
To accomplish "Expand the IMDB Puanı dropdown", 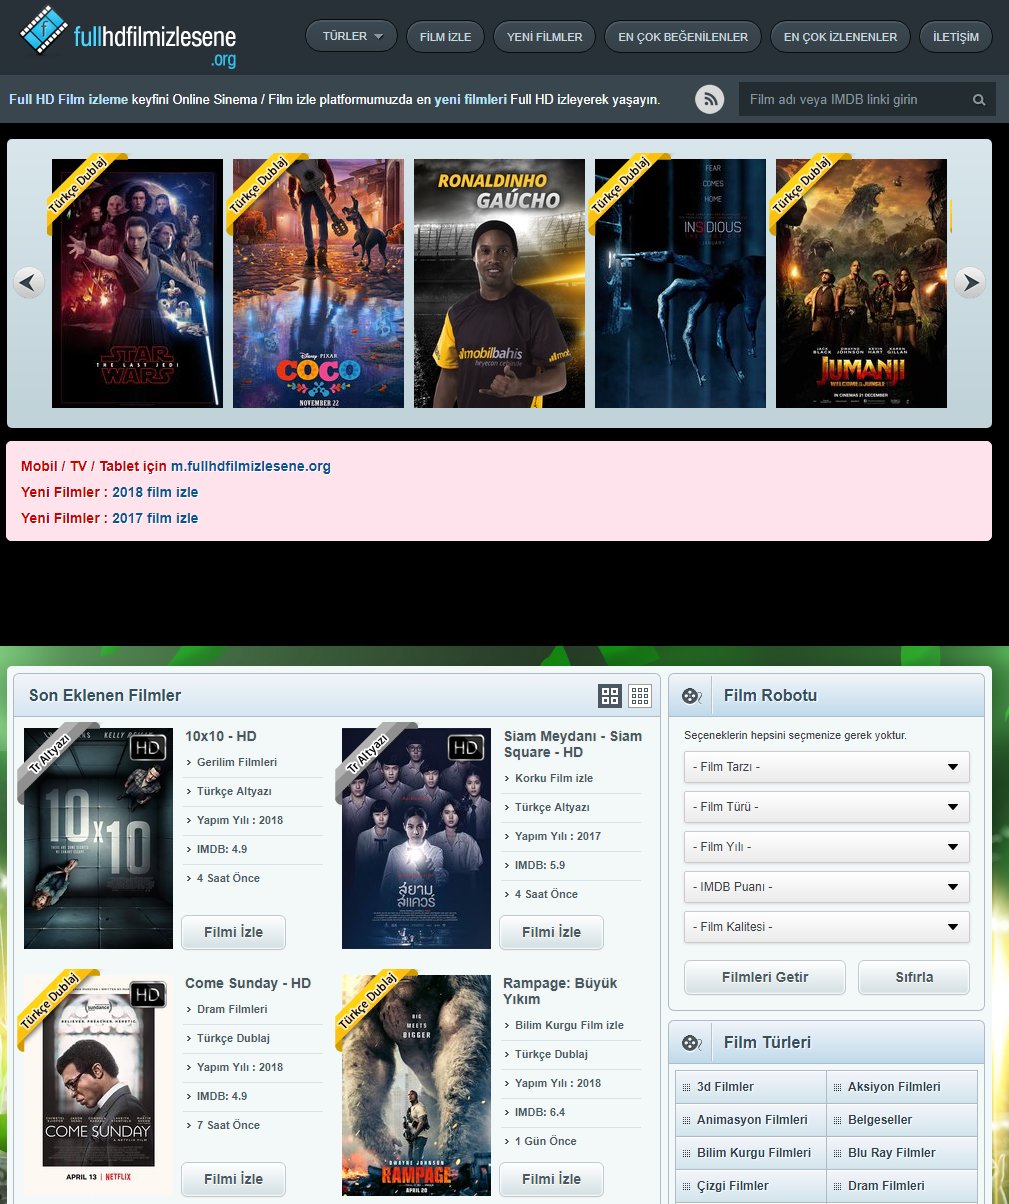I will pos(827,887).
